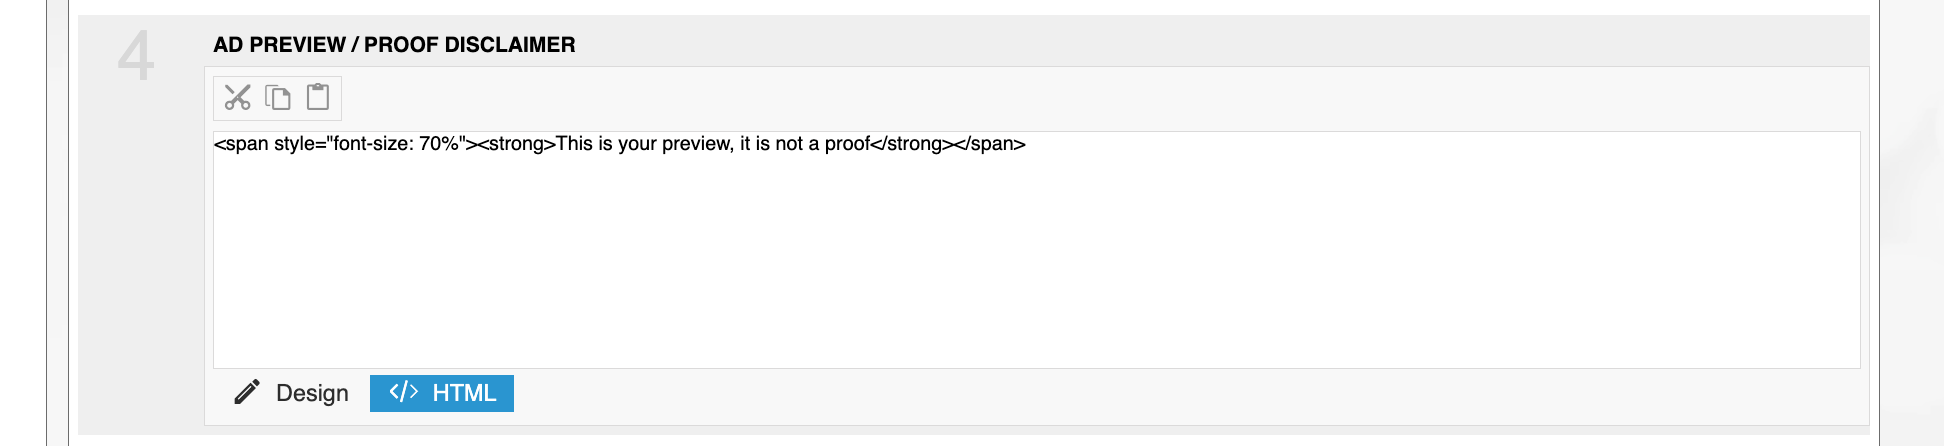The image size is (1944, 446).
Task: Click empty space below the HTML code line
Action: click(1000, 280)
